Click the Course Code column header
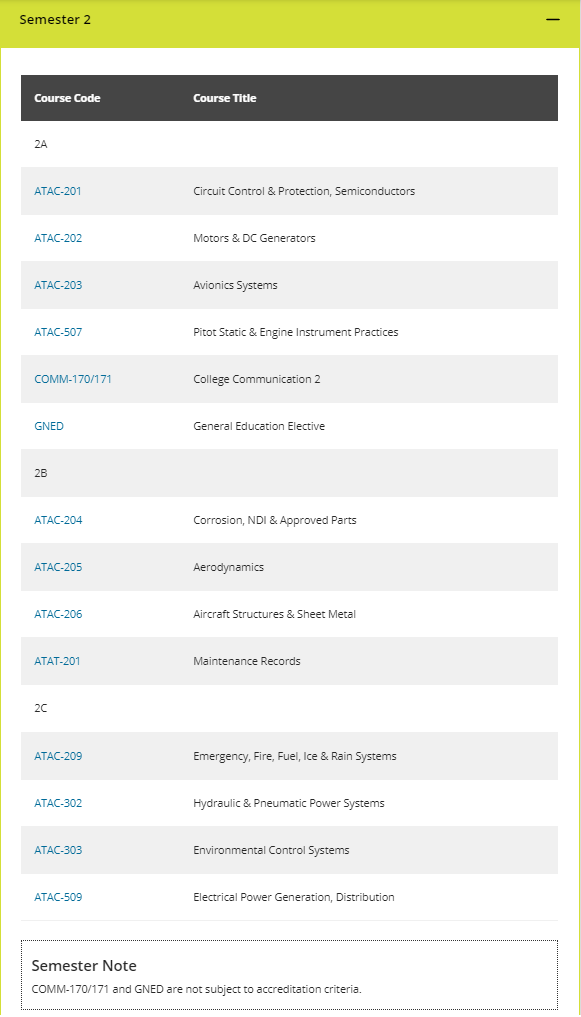Image resolution: width=581 pixels, height=1017 pixels. click(67, 99)
